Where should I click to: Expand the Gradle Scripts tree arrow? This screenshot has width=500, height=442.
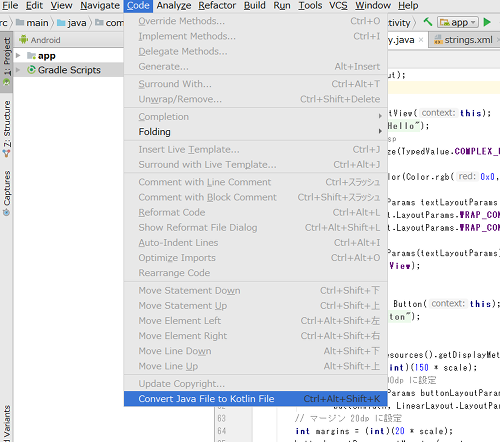(18, 70)
